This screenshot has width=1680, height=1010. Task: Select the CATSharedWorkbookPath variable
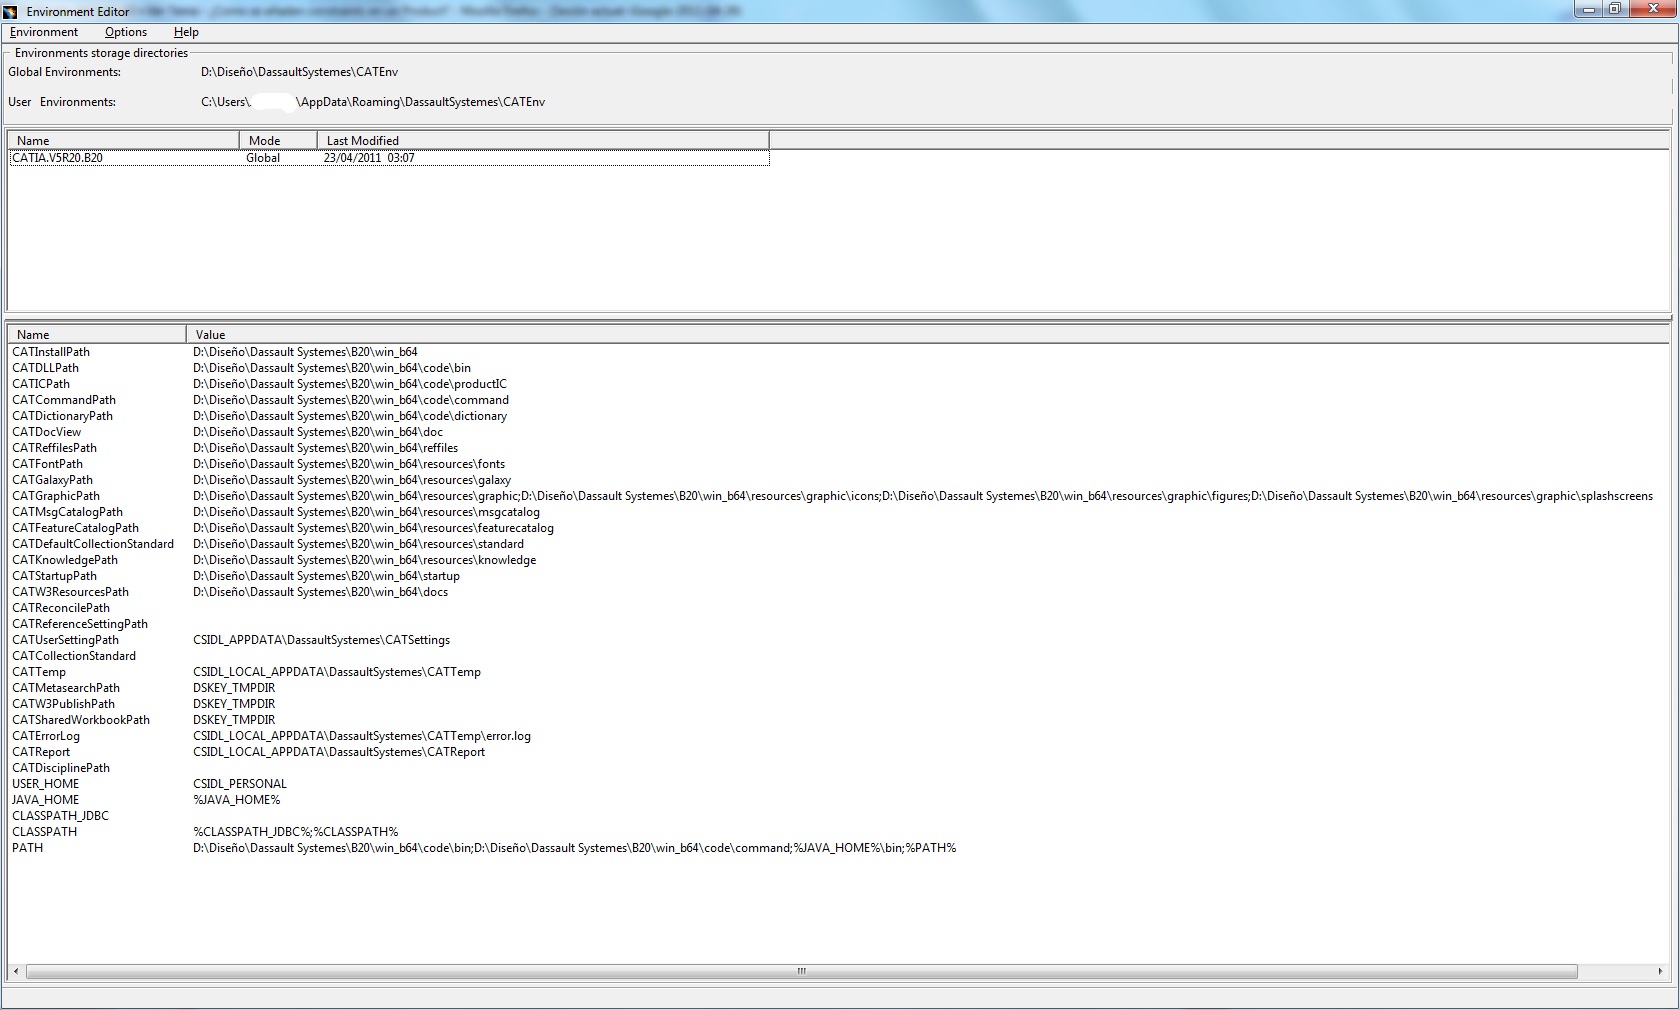pyautogui.click(x=81, y=720)
